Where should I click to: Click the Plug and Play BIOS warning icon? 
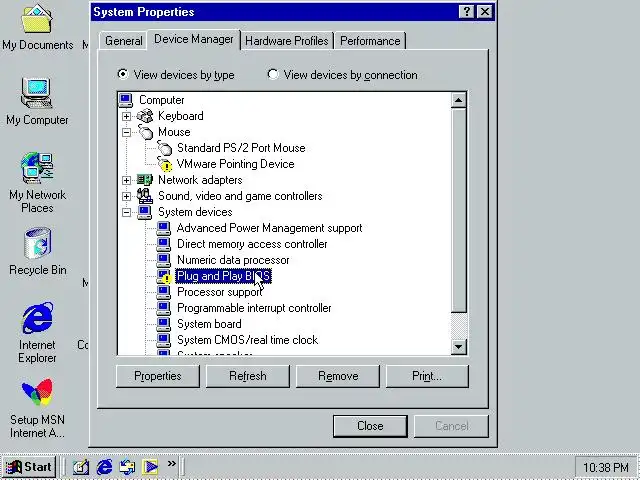coord(164,276)
